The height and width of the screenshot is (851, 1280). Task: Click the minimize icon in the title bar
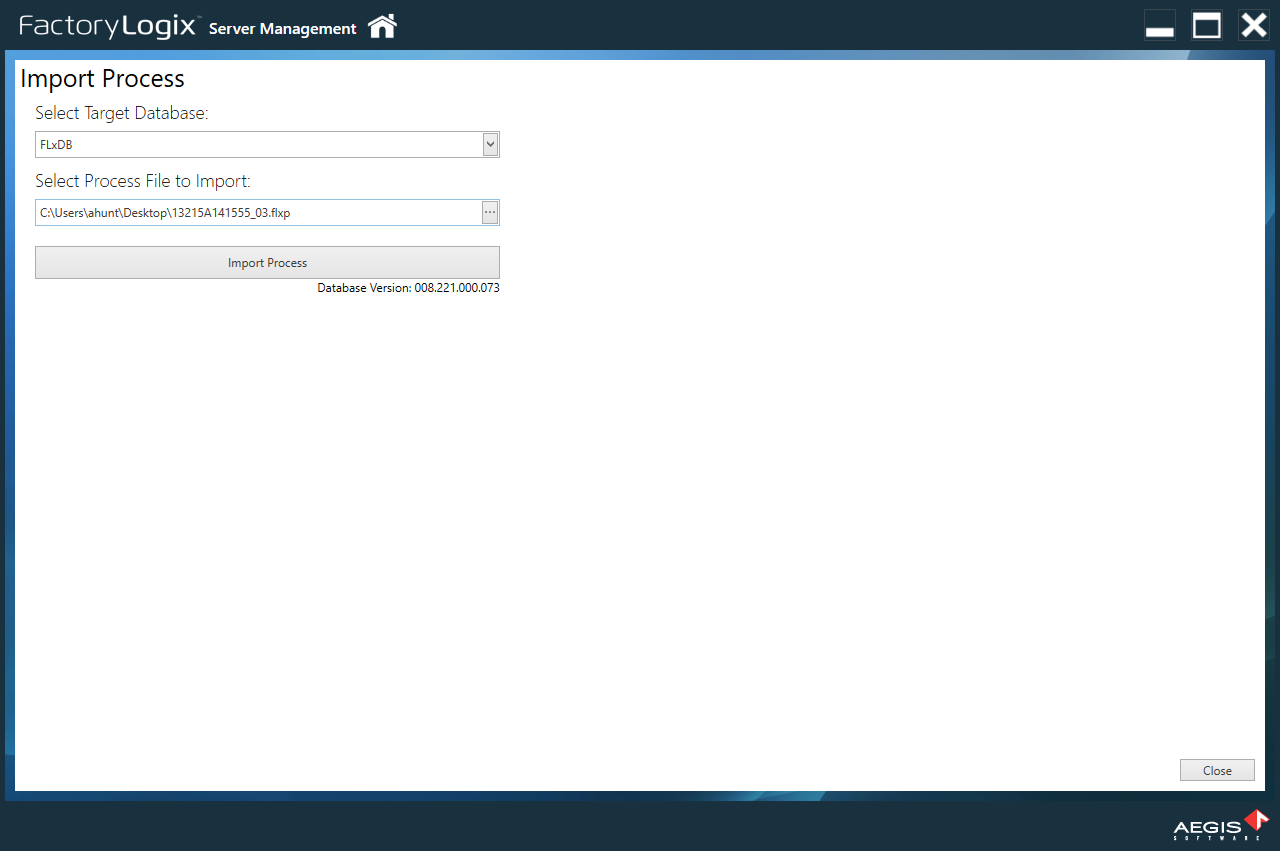[x=1159, y=25]
